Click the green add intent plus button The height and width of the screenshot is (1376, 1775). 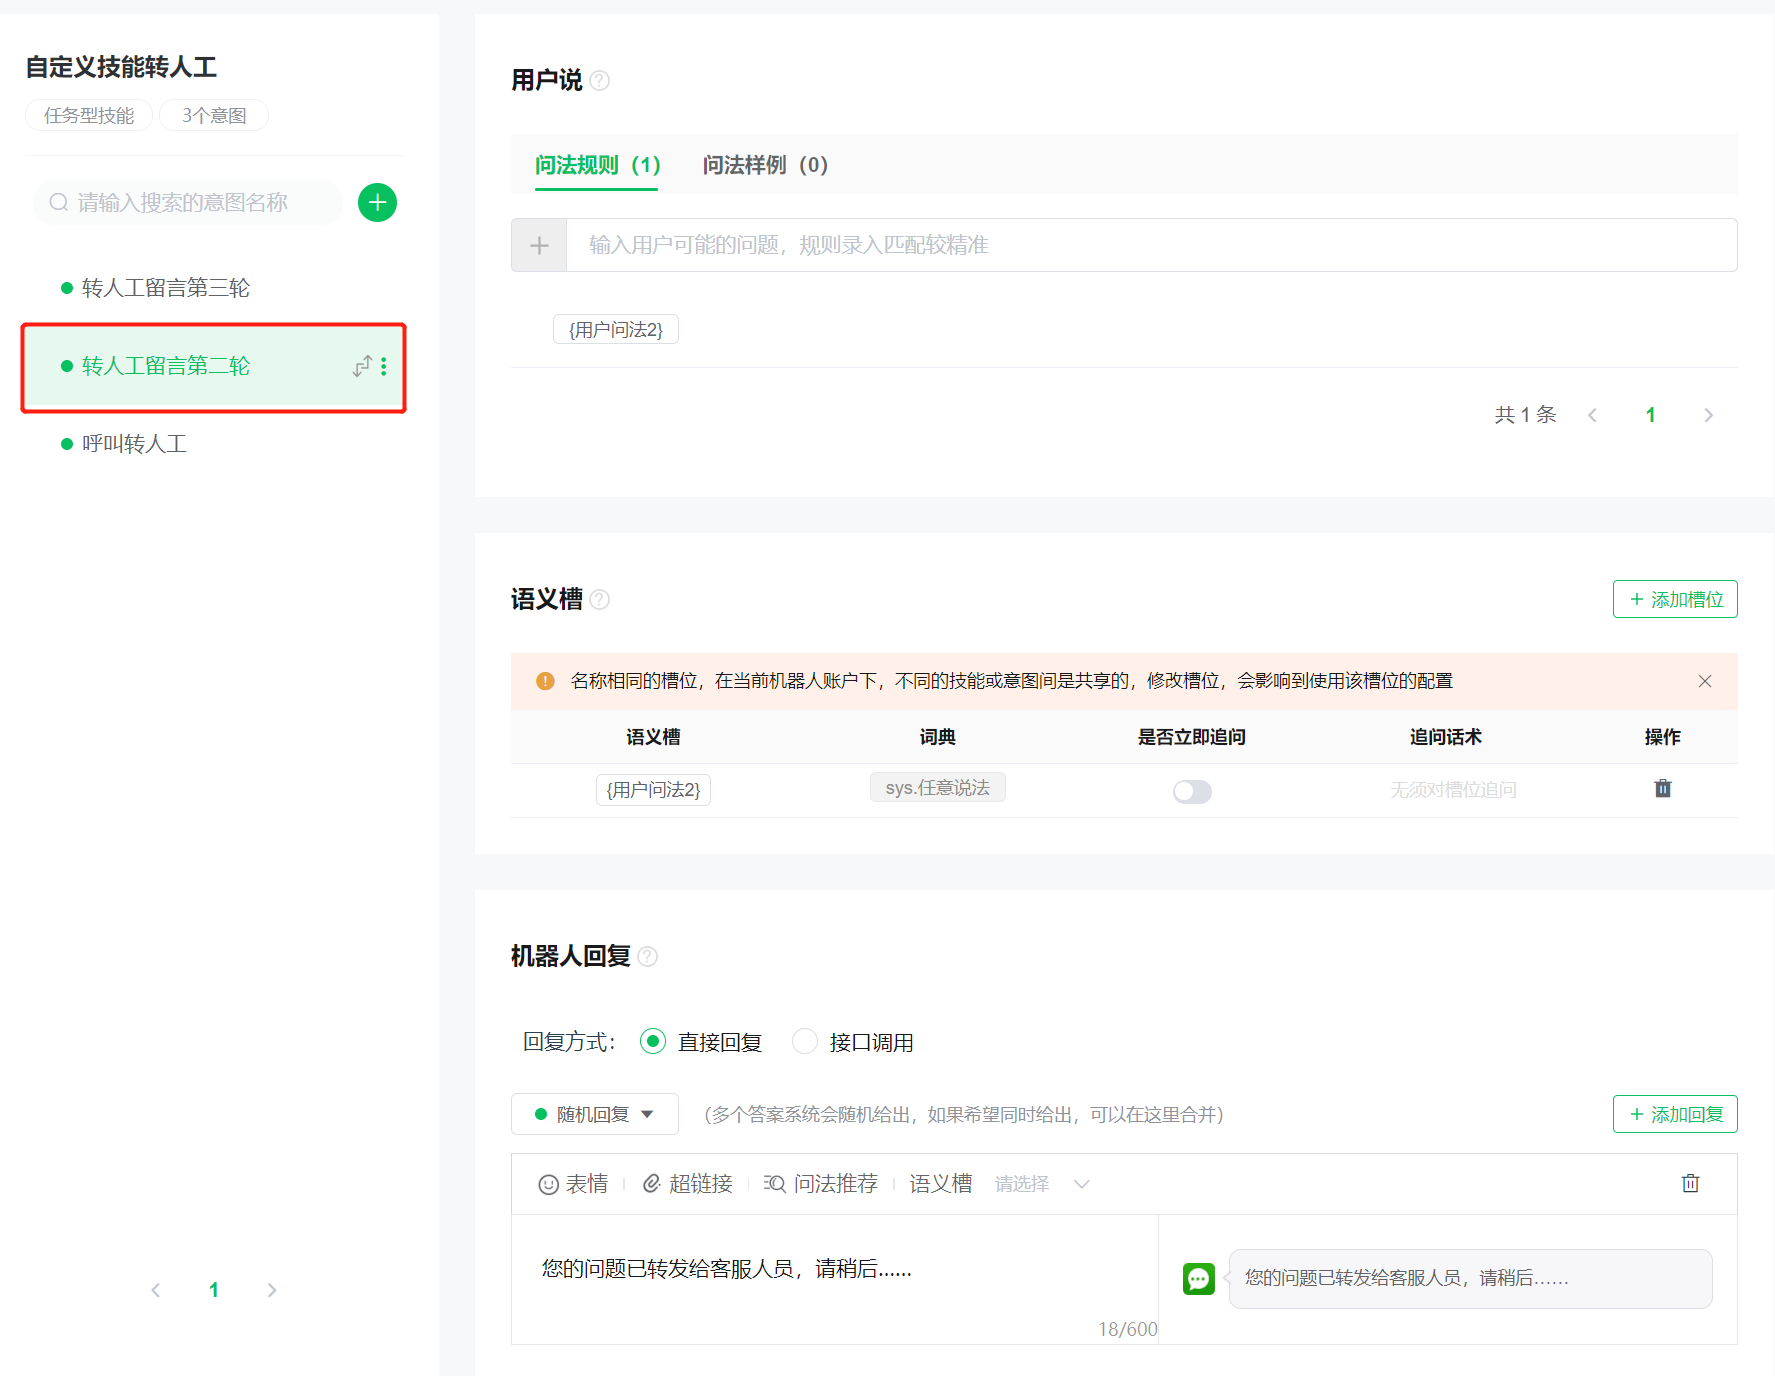pos(377,203)
